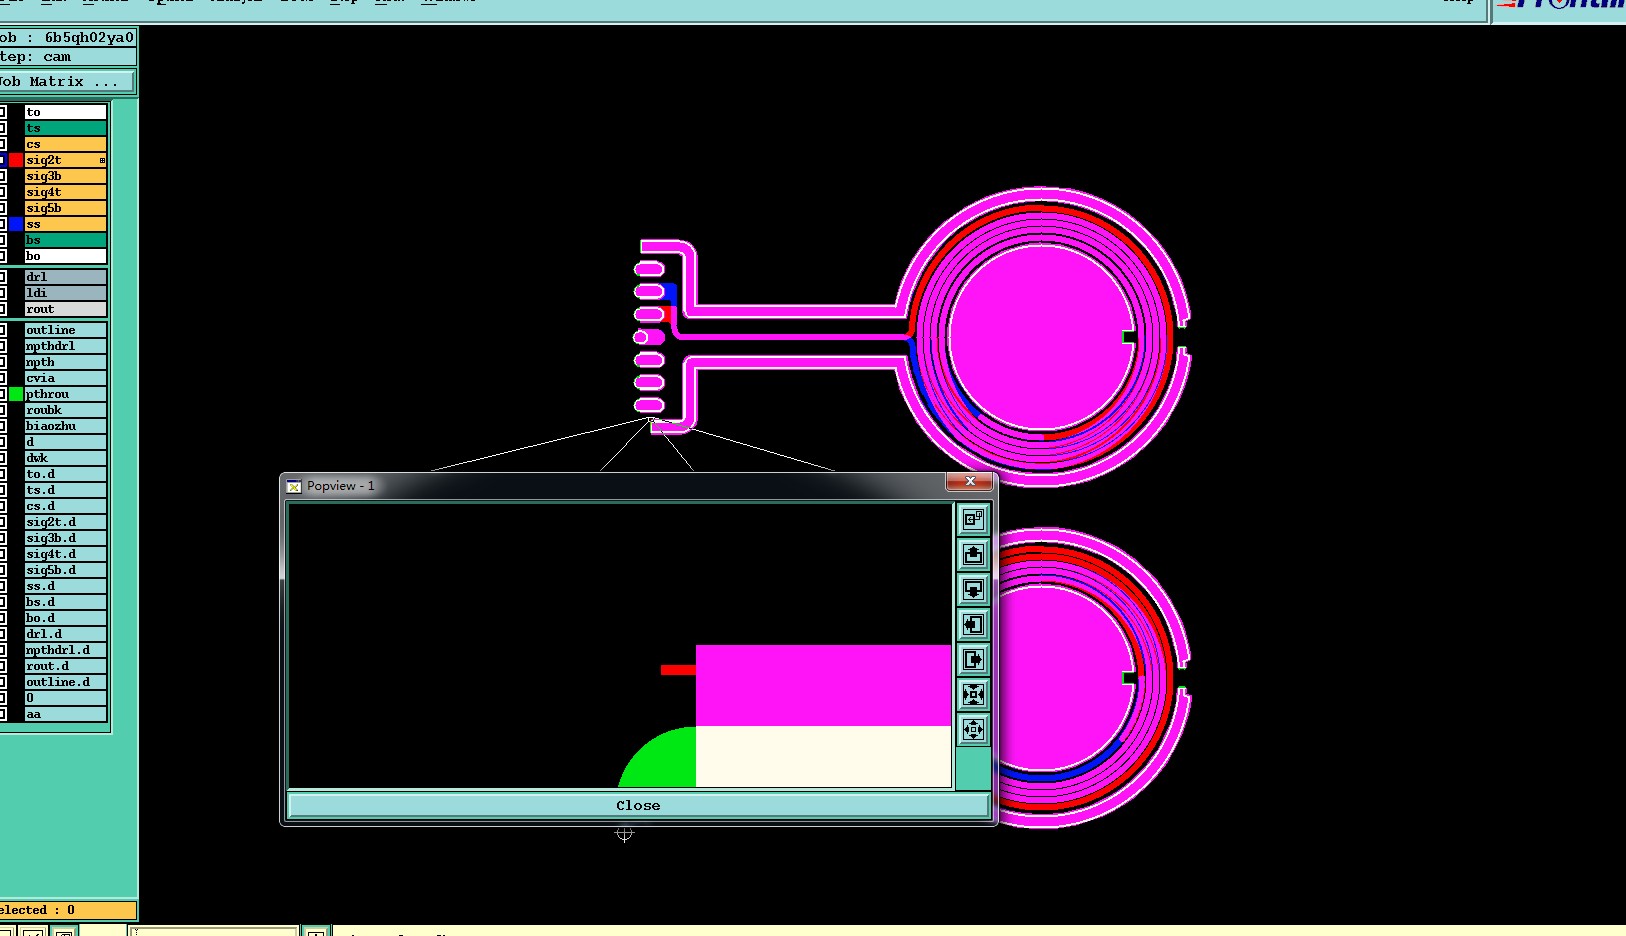The image size is (1626, 936).
Task: Select layer 'sig4t' name
Action: [65, 192]
